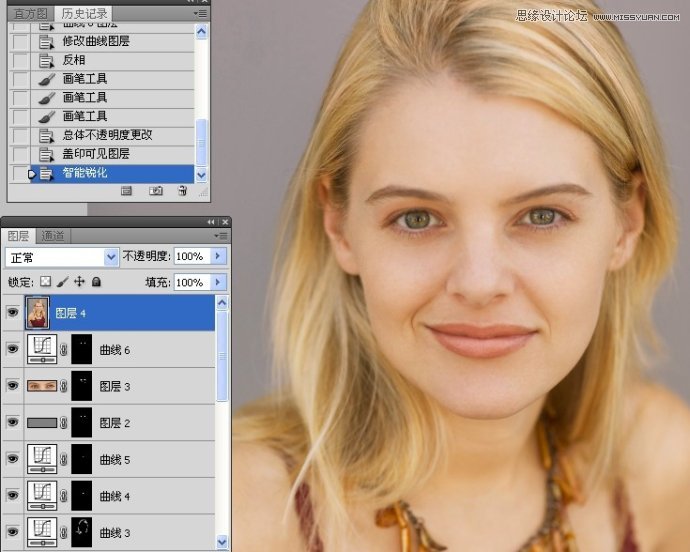690x552 pixels.
Task: Click link icon on 曲线 3 layer
Action: pyautogui.click(x=64, y=532)
